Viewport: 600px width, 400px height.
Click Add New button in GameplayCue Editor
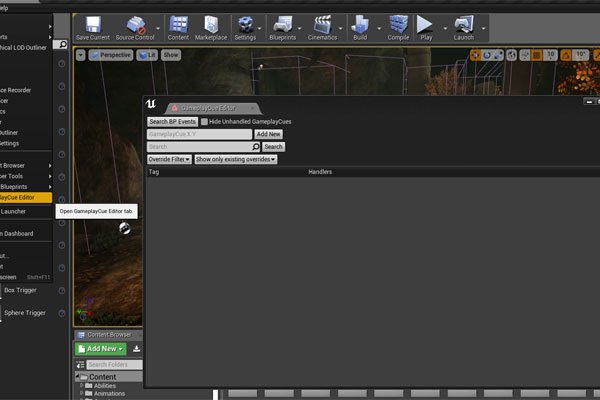click(269, 134)
